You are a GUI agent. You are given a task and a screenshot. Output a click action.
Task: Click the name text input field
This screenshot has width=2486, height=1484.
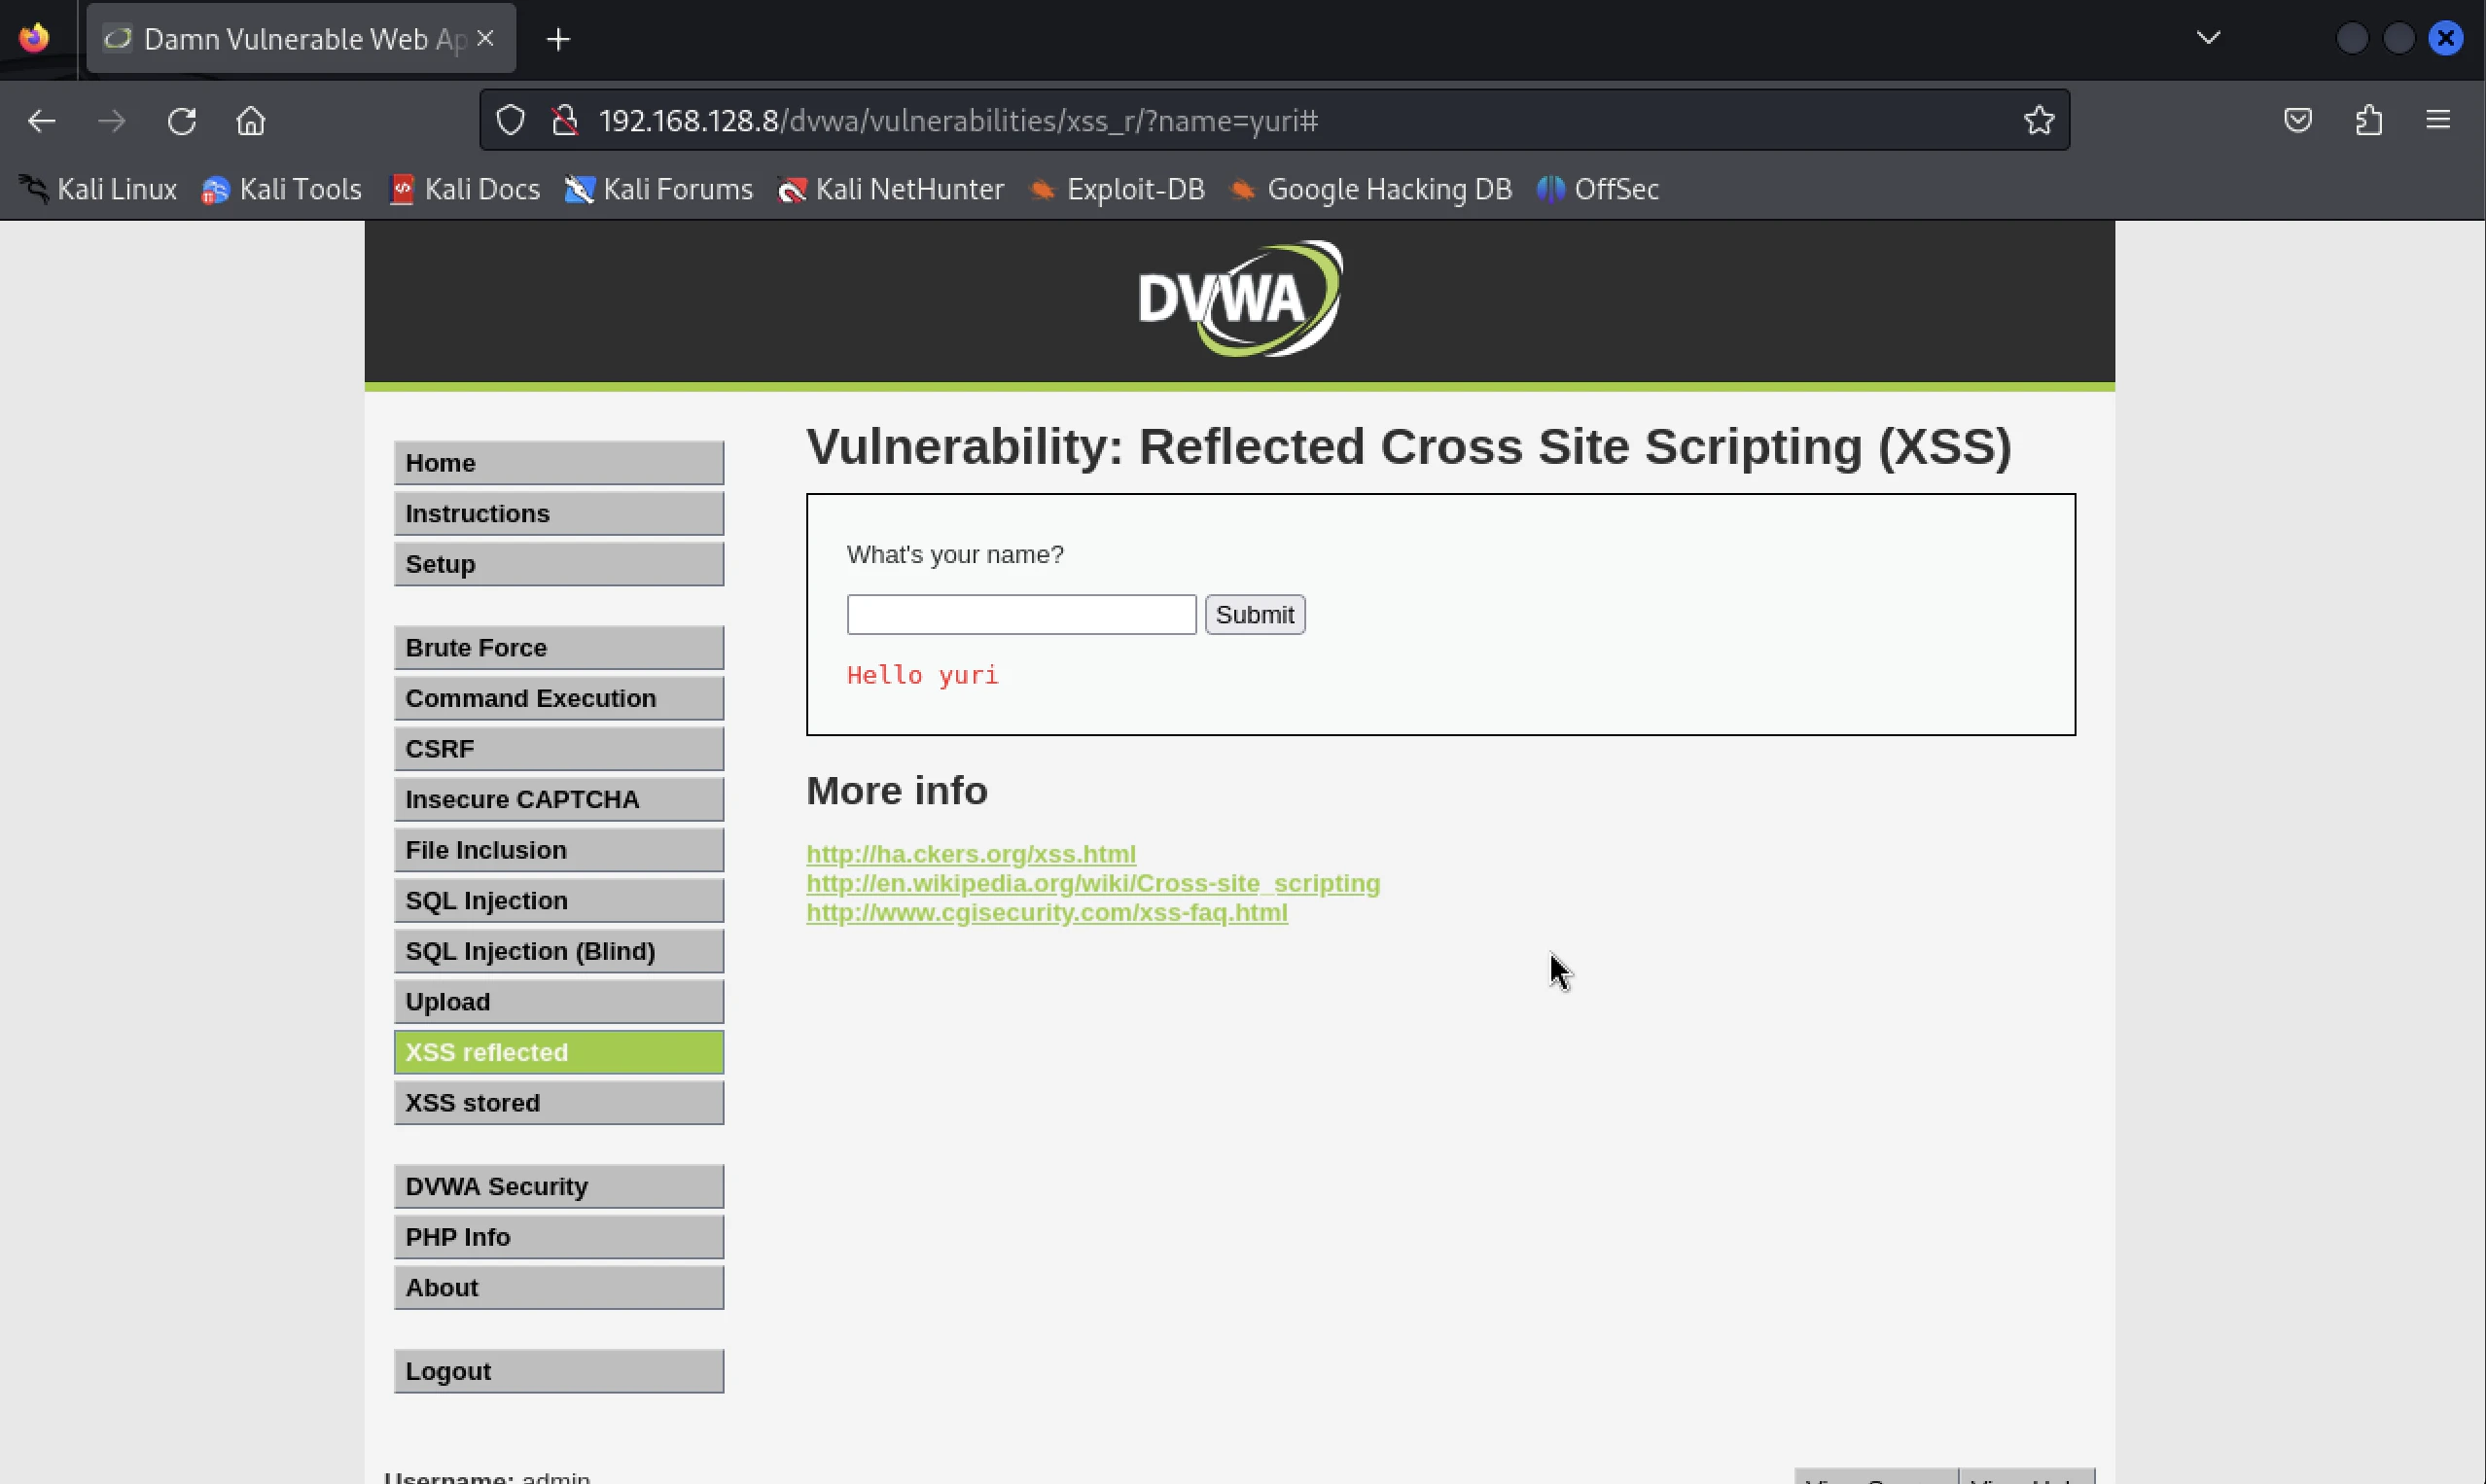click(1021, 614)
